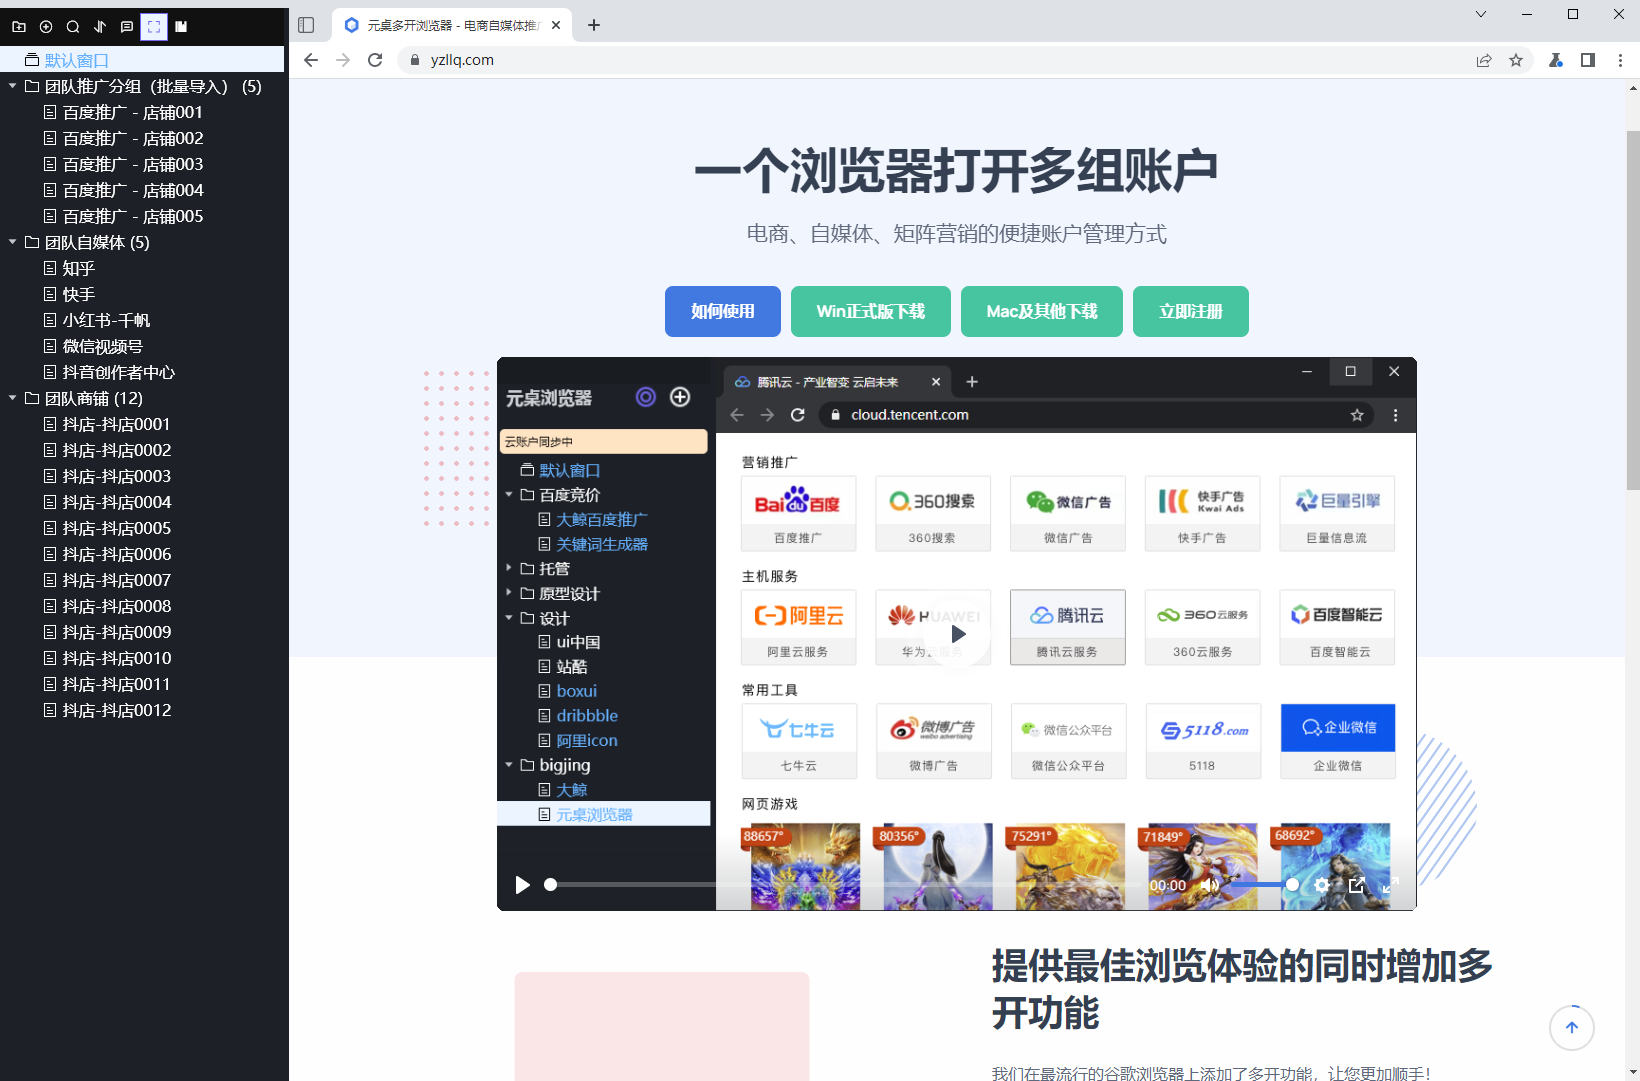
Task: Collapse the 团队自媒体 group arrow
Action: point(12,242)
